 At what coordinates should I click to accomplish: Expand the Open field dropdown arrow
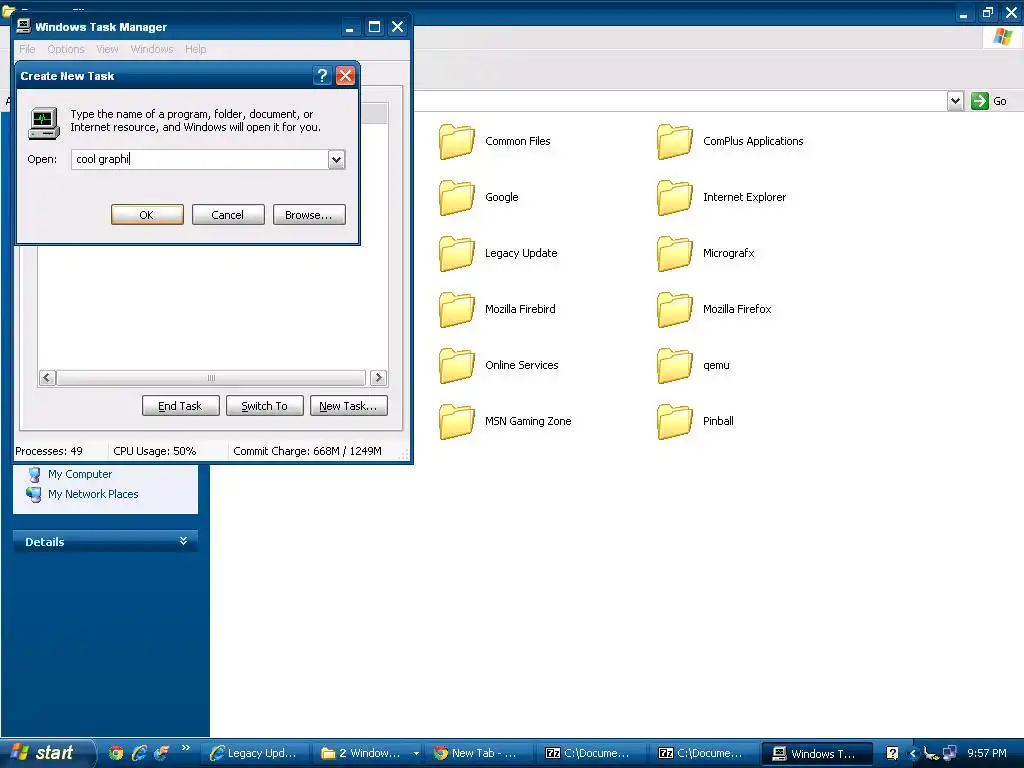[336, 159]
